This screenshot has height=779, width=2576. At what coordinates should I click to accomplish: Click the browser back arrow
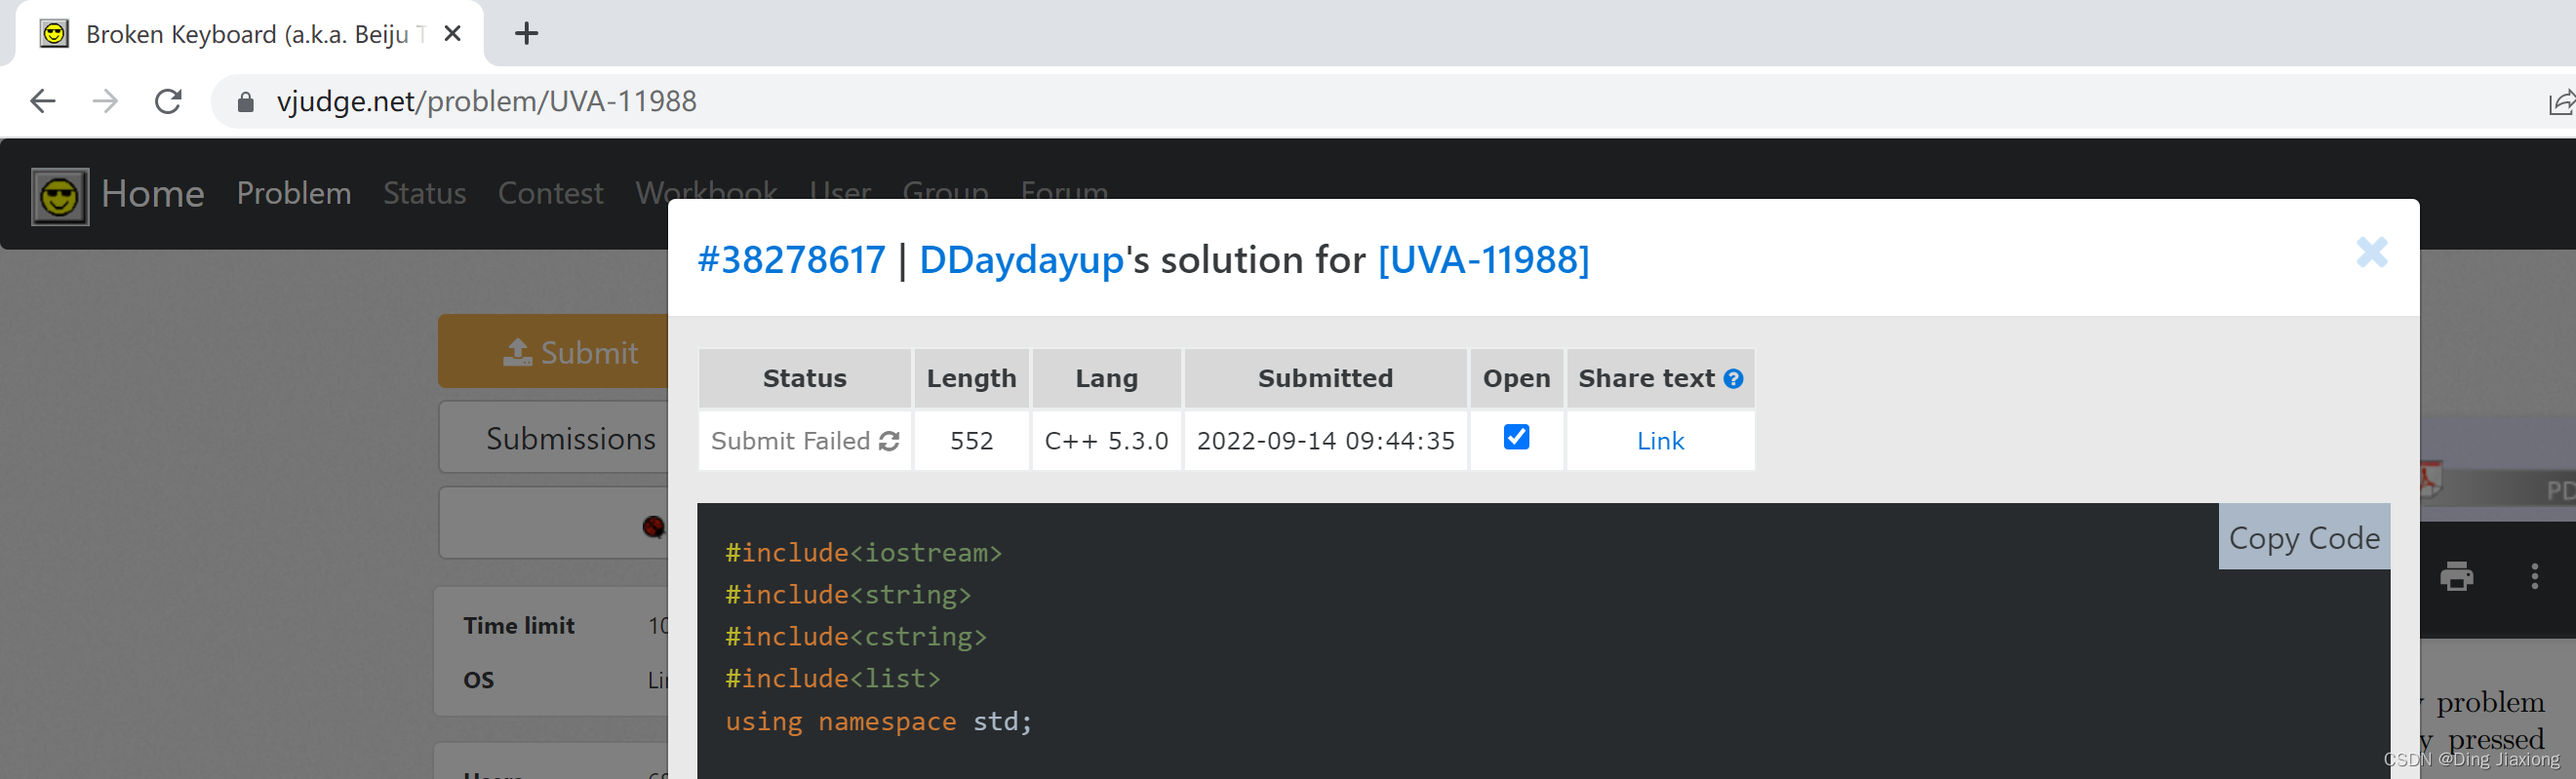pos(43,101)
